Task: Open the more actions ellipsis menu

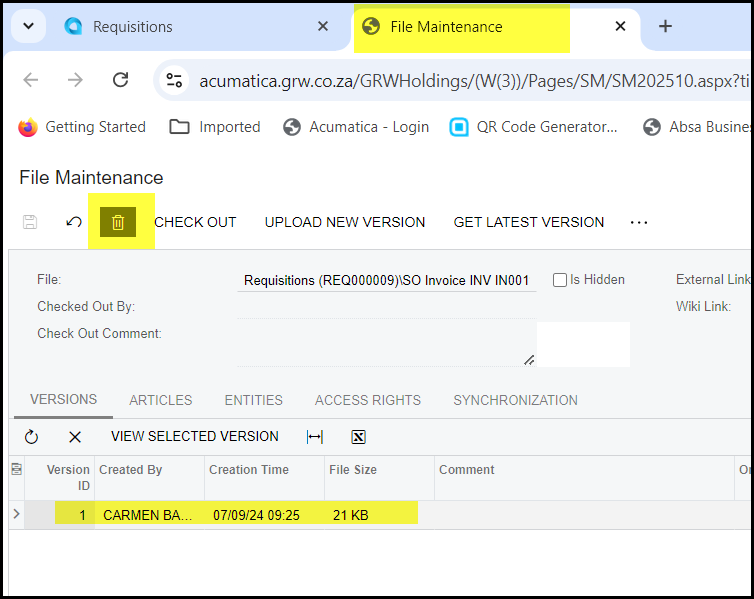Action: point(639,222)
